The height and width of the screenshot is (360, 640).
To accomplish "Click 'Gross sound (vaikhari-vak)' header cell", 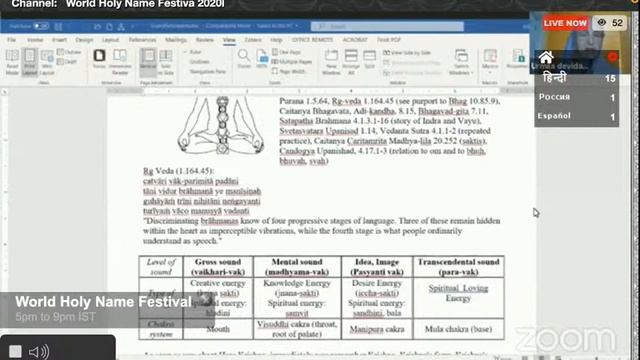I will 218,267.
